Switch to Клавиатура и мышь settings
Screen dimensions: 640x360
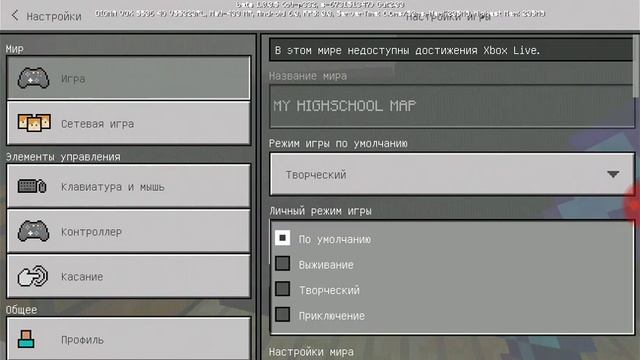coord(129,186)
